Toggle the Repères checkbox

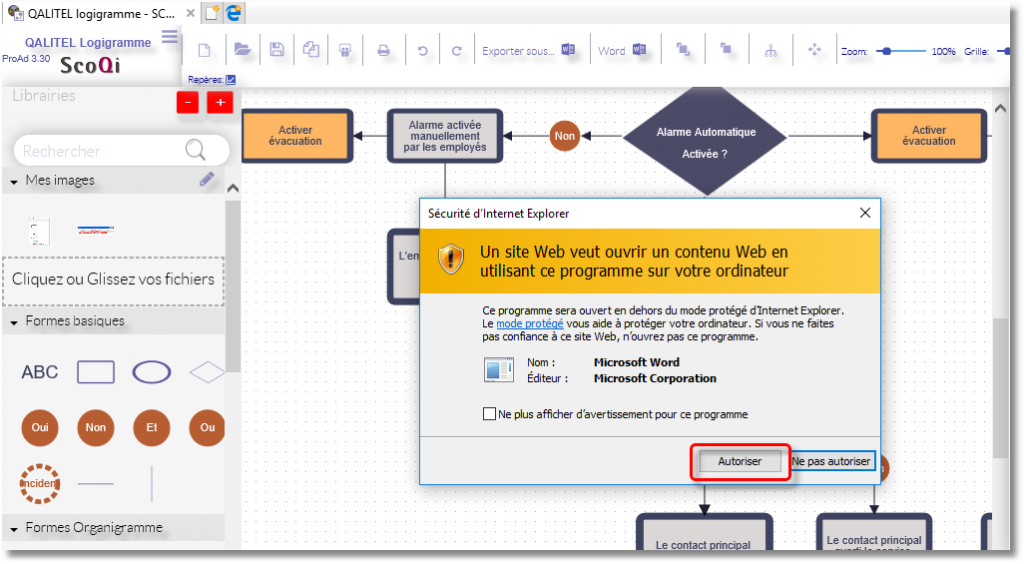coord(231,80)
